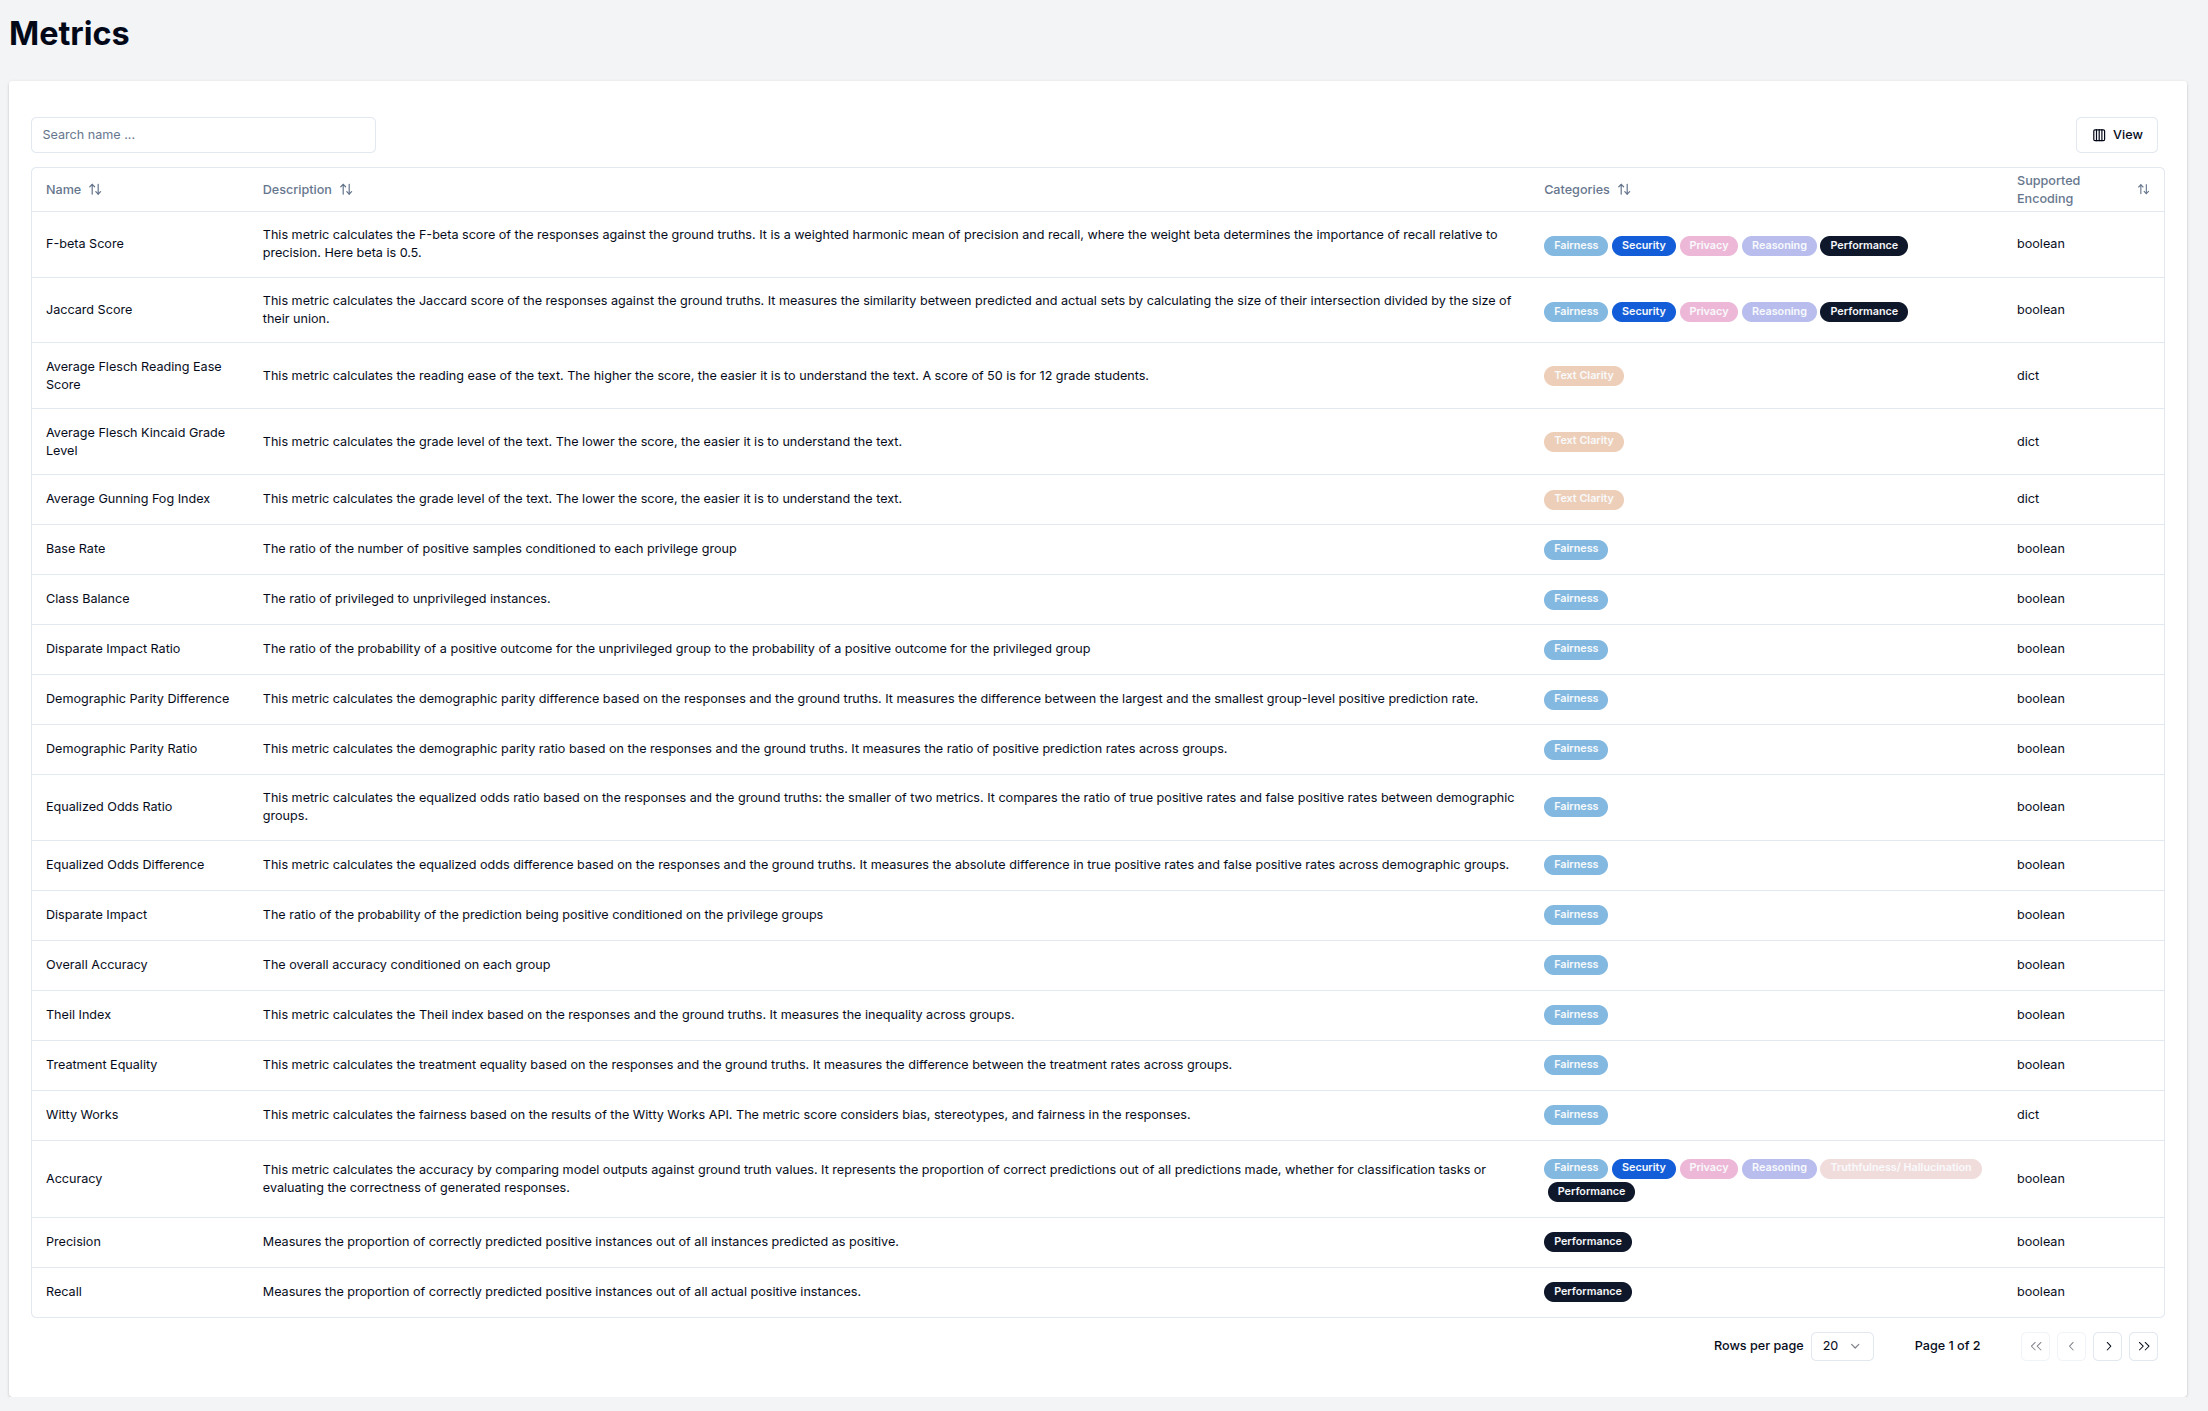Jump to the first page of metrics

(2035, 1346)
